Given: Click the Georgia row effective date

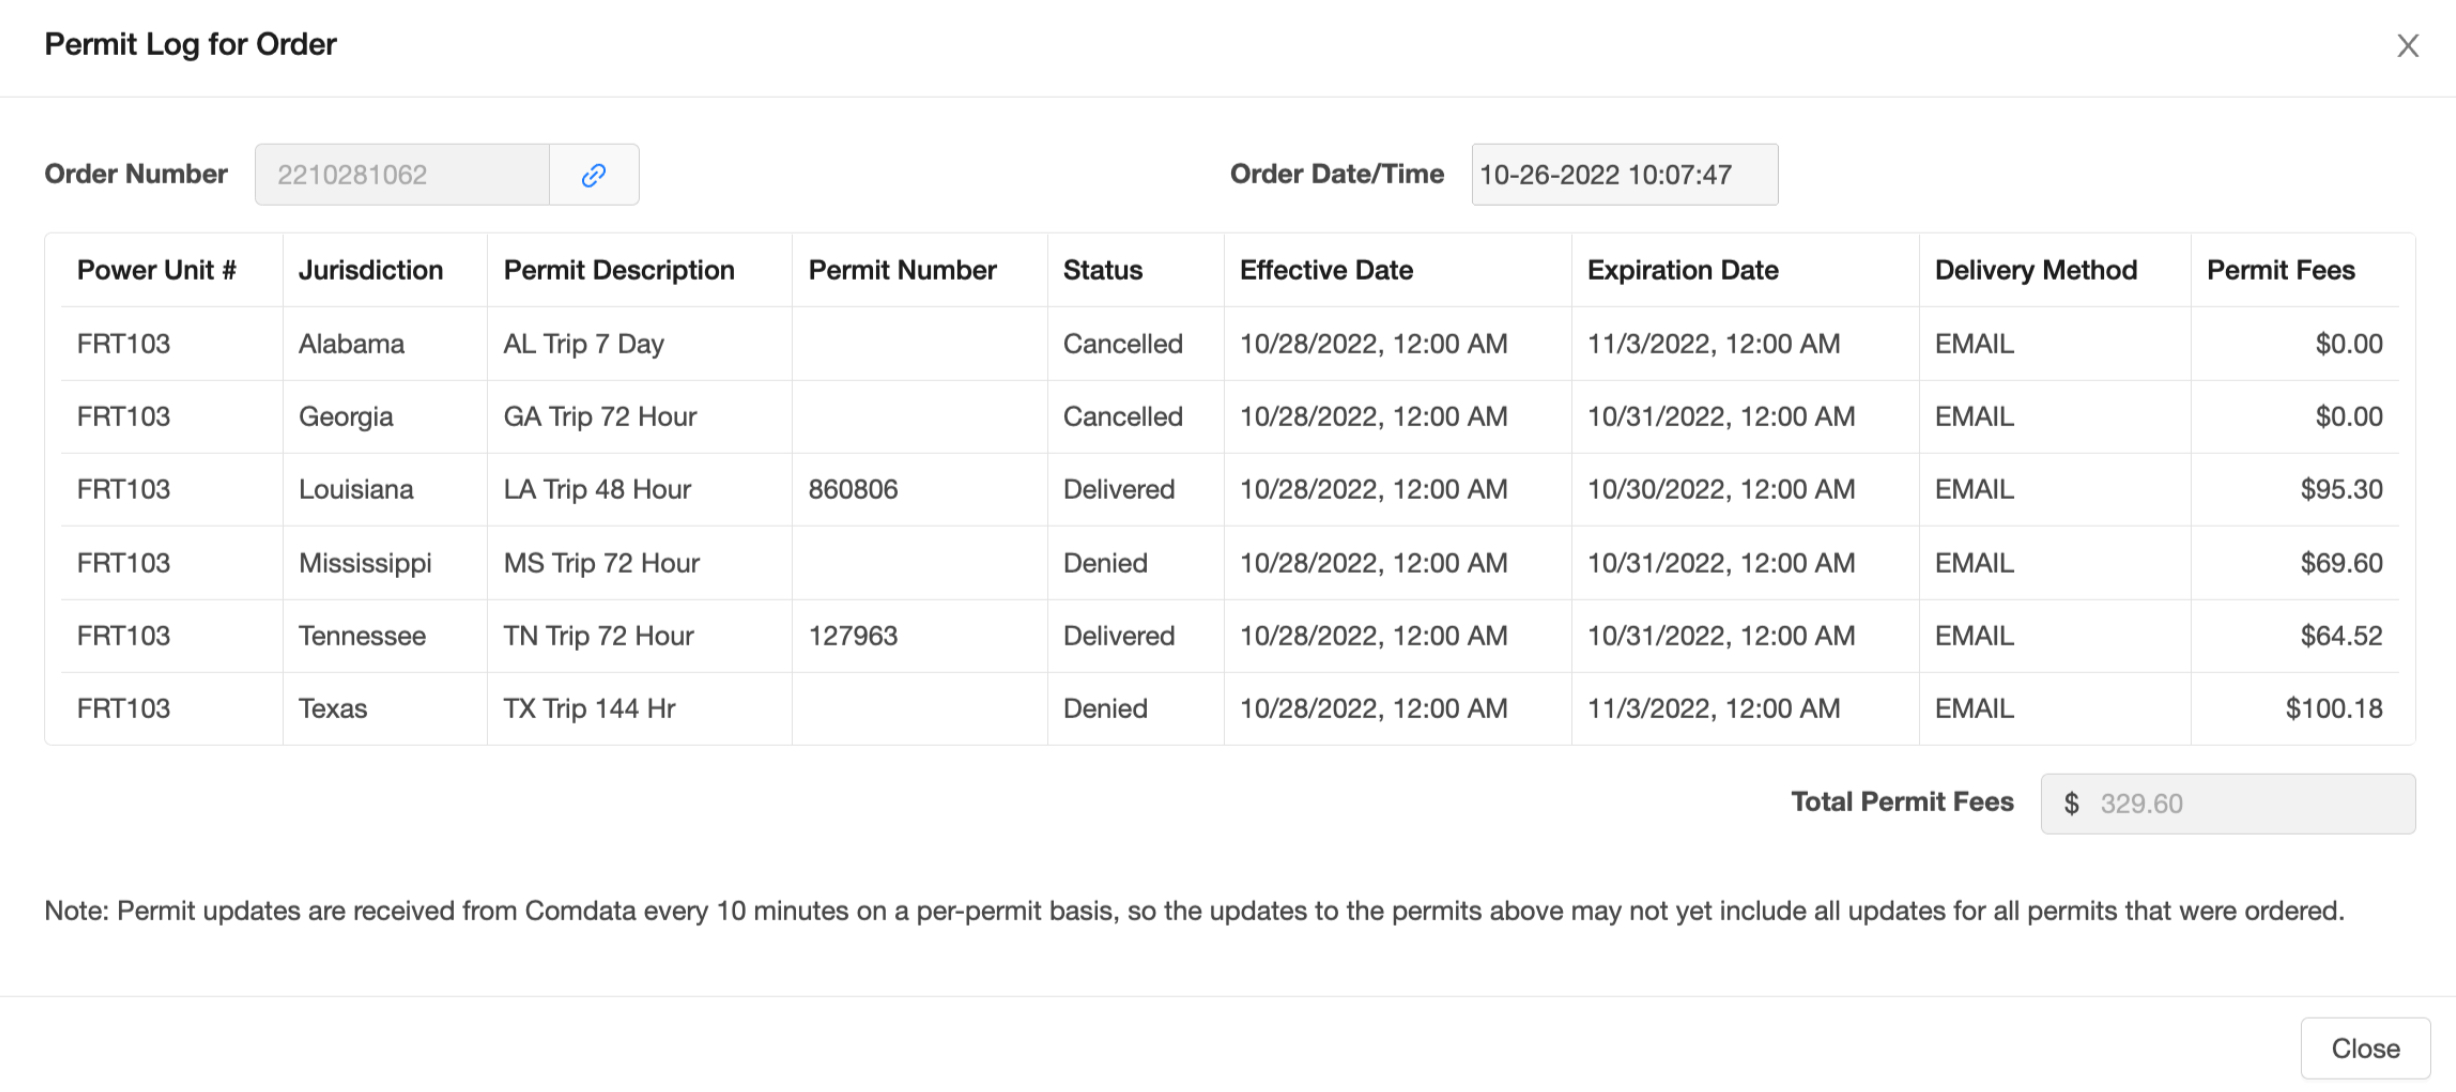Looking at the screenshot, I should [1373, 417].
